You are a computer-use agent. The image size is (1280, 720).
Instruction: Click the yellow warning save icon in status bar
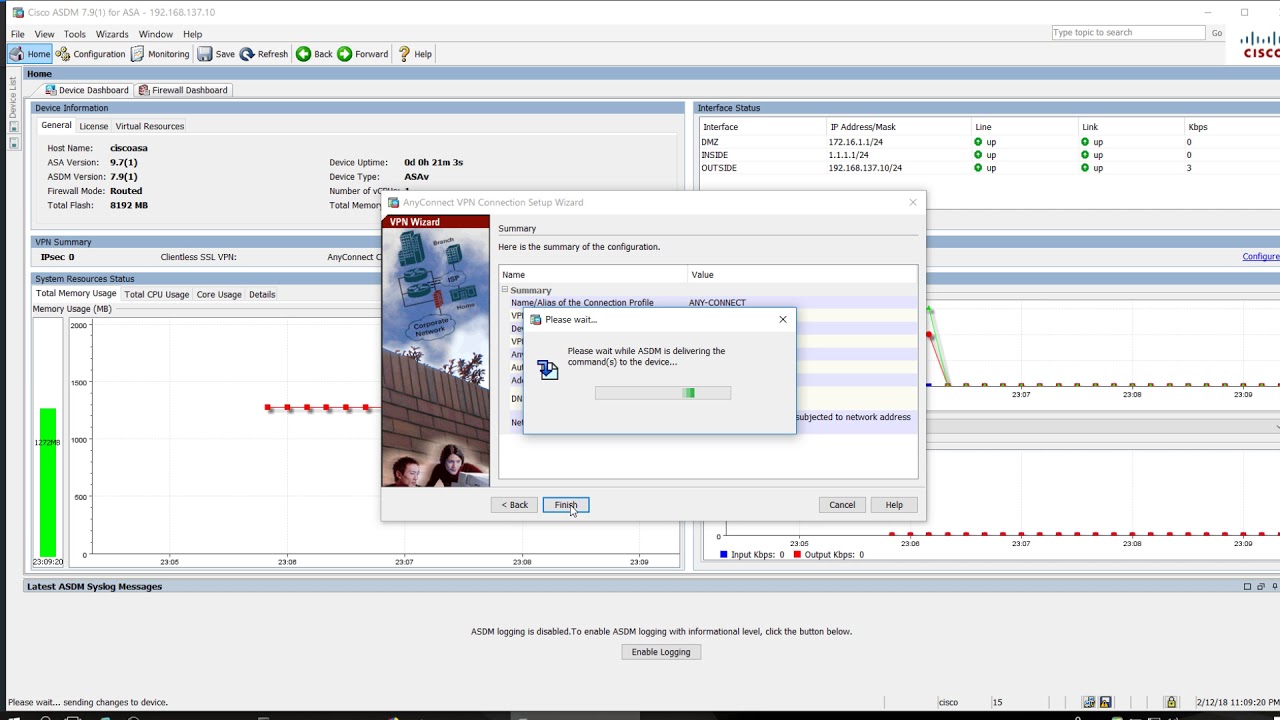[x=1107, y=702]
